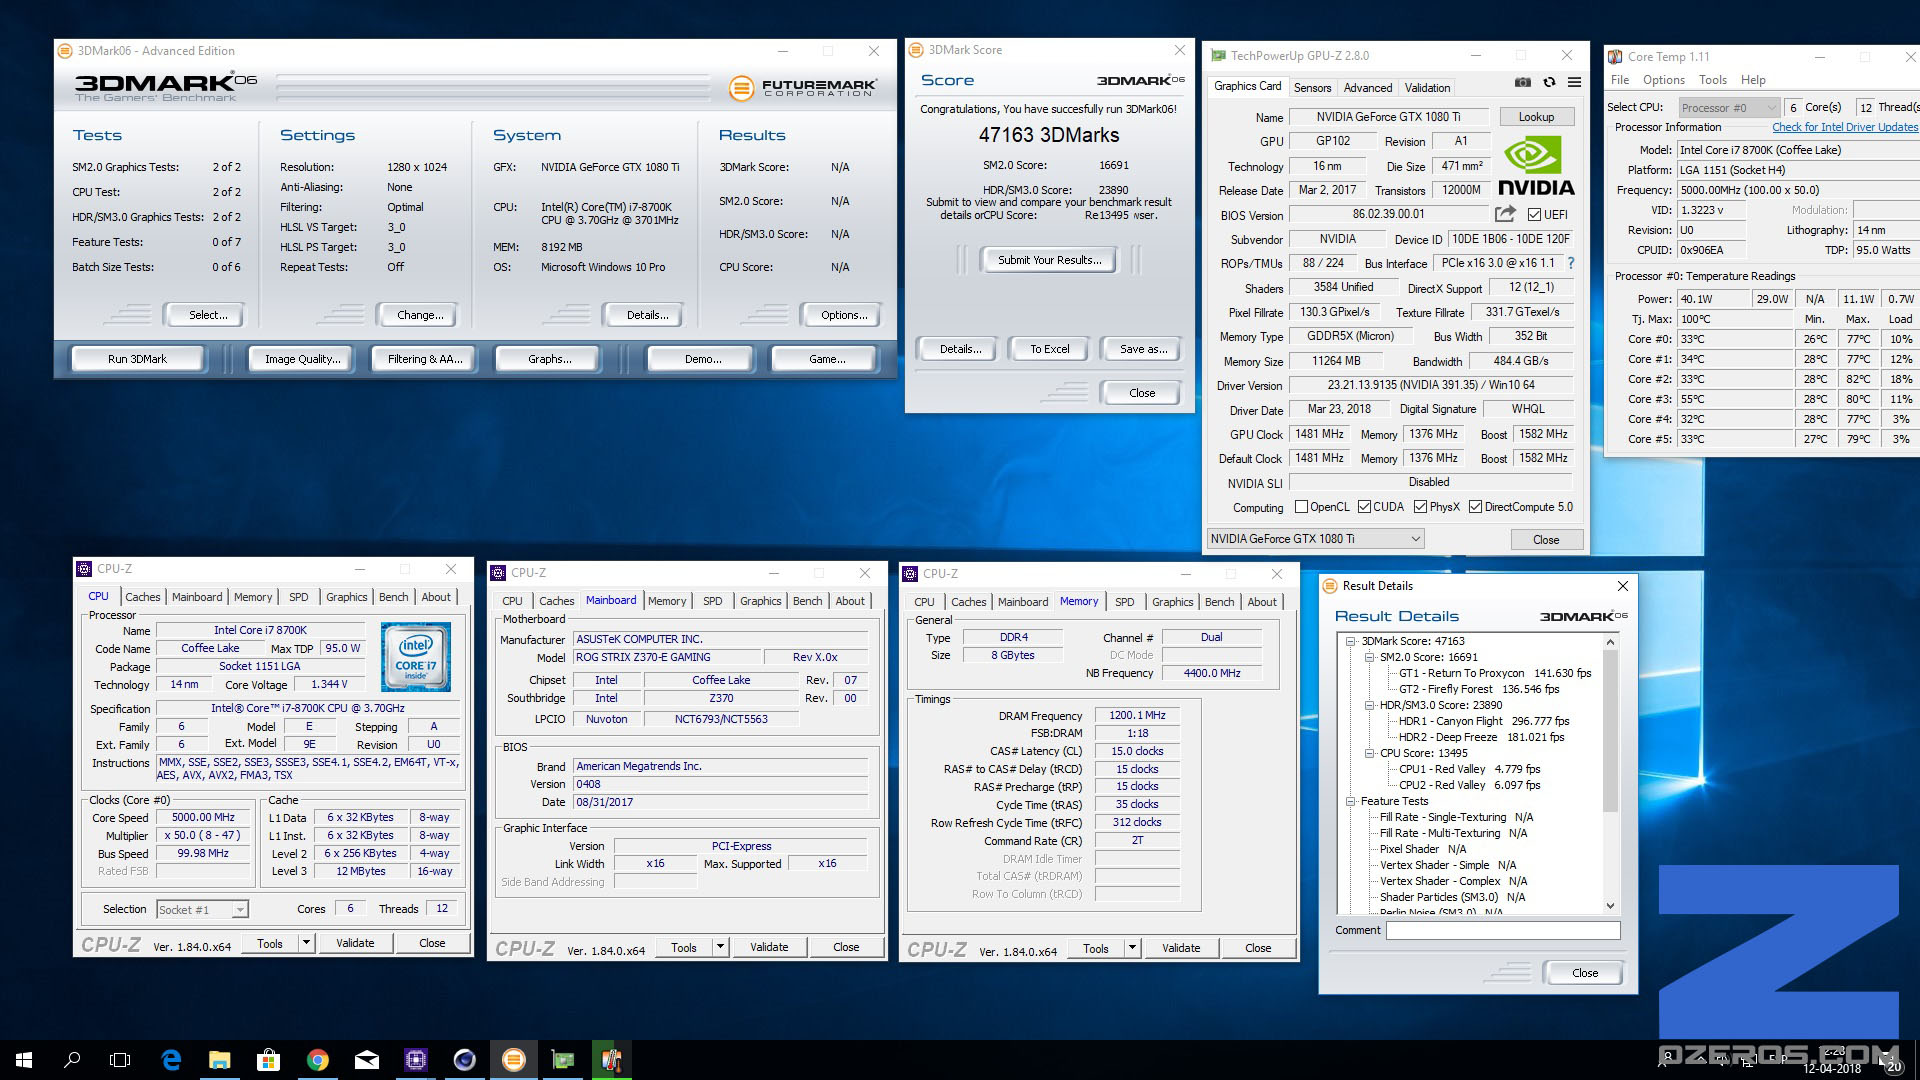Toggle the OpenCL checkbox in GPU-Z
1920x1080 pixels.
pyautogui.click(x=1301, y=507)
